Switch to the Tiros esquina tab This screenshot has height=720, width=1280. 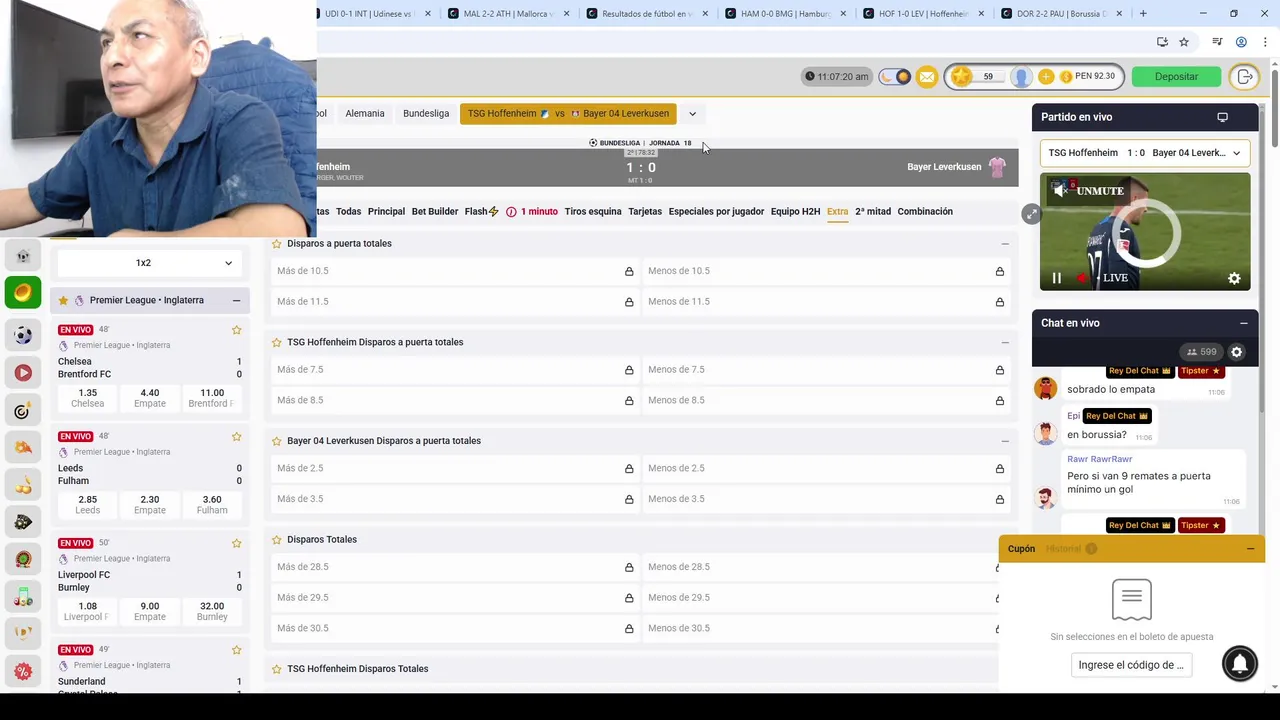[x=593, y=212]
